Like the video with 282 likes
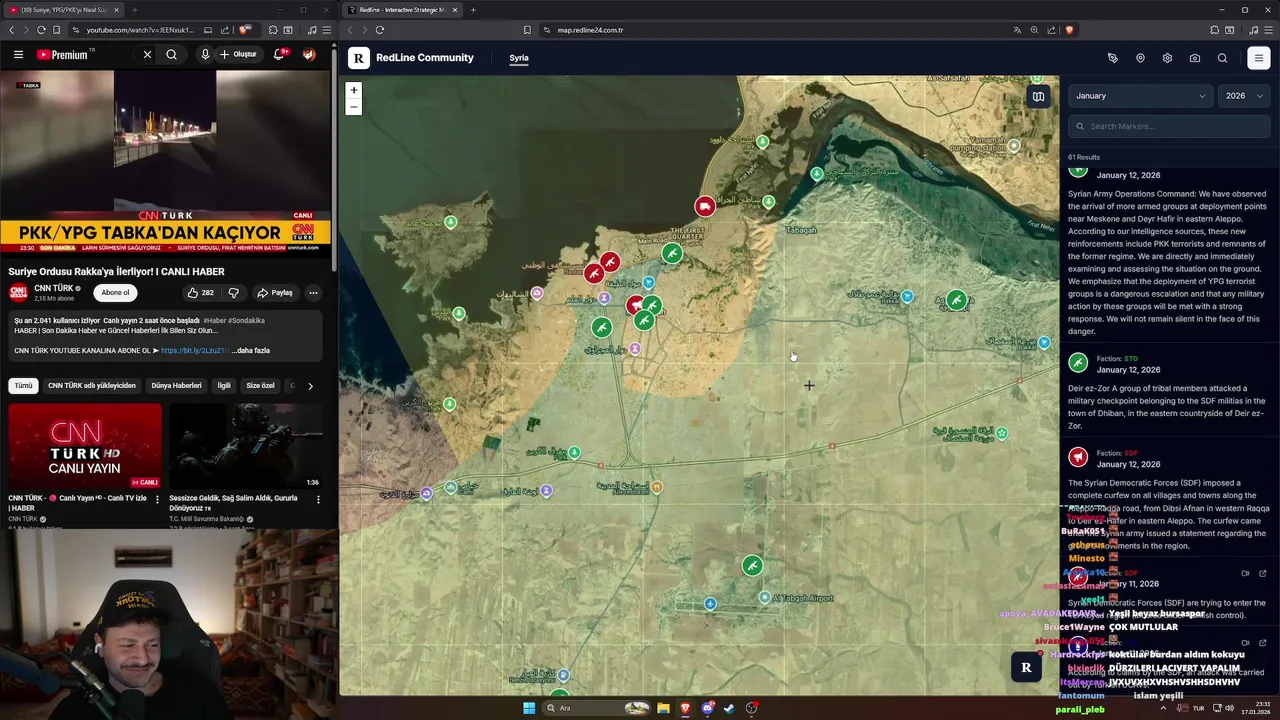Viewport: 1280px width, 720px height. [200, 293]
